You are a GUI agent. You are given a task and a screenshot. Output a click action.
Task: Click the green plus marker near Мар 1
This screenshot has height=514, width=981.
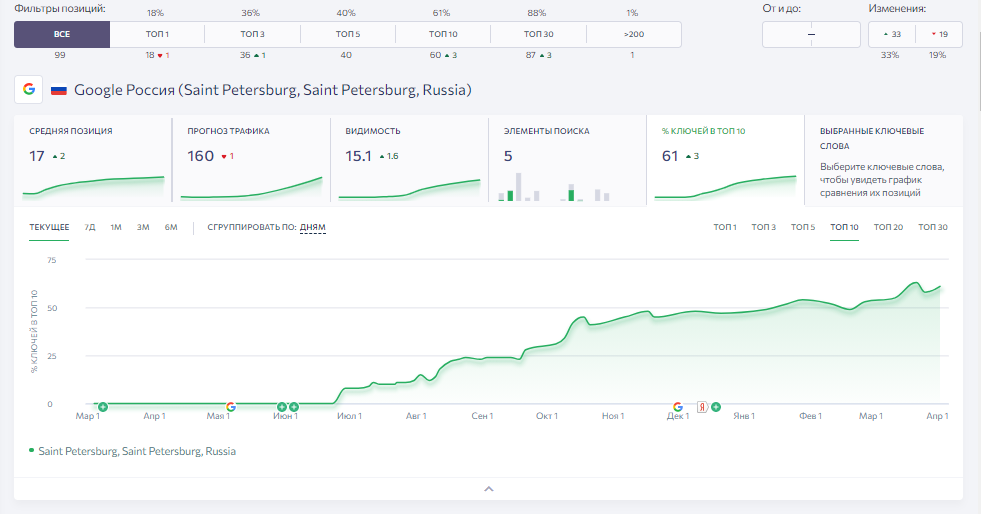pos(103,407)
